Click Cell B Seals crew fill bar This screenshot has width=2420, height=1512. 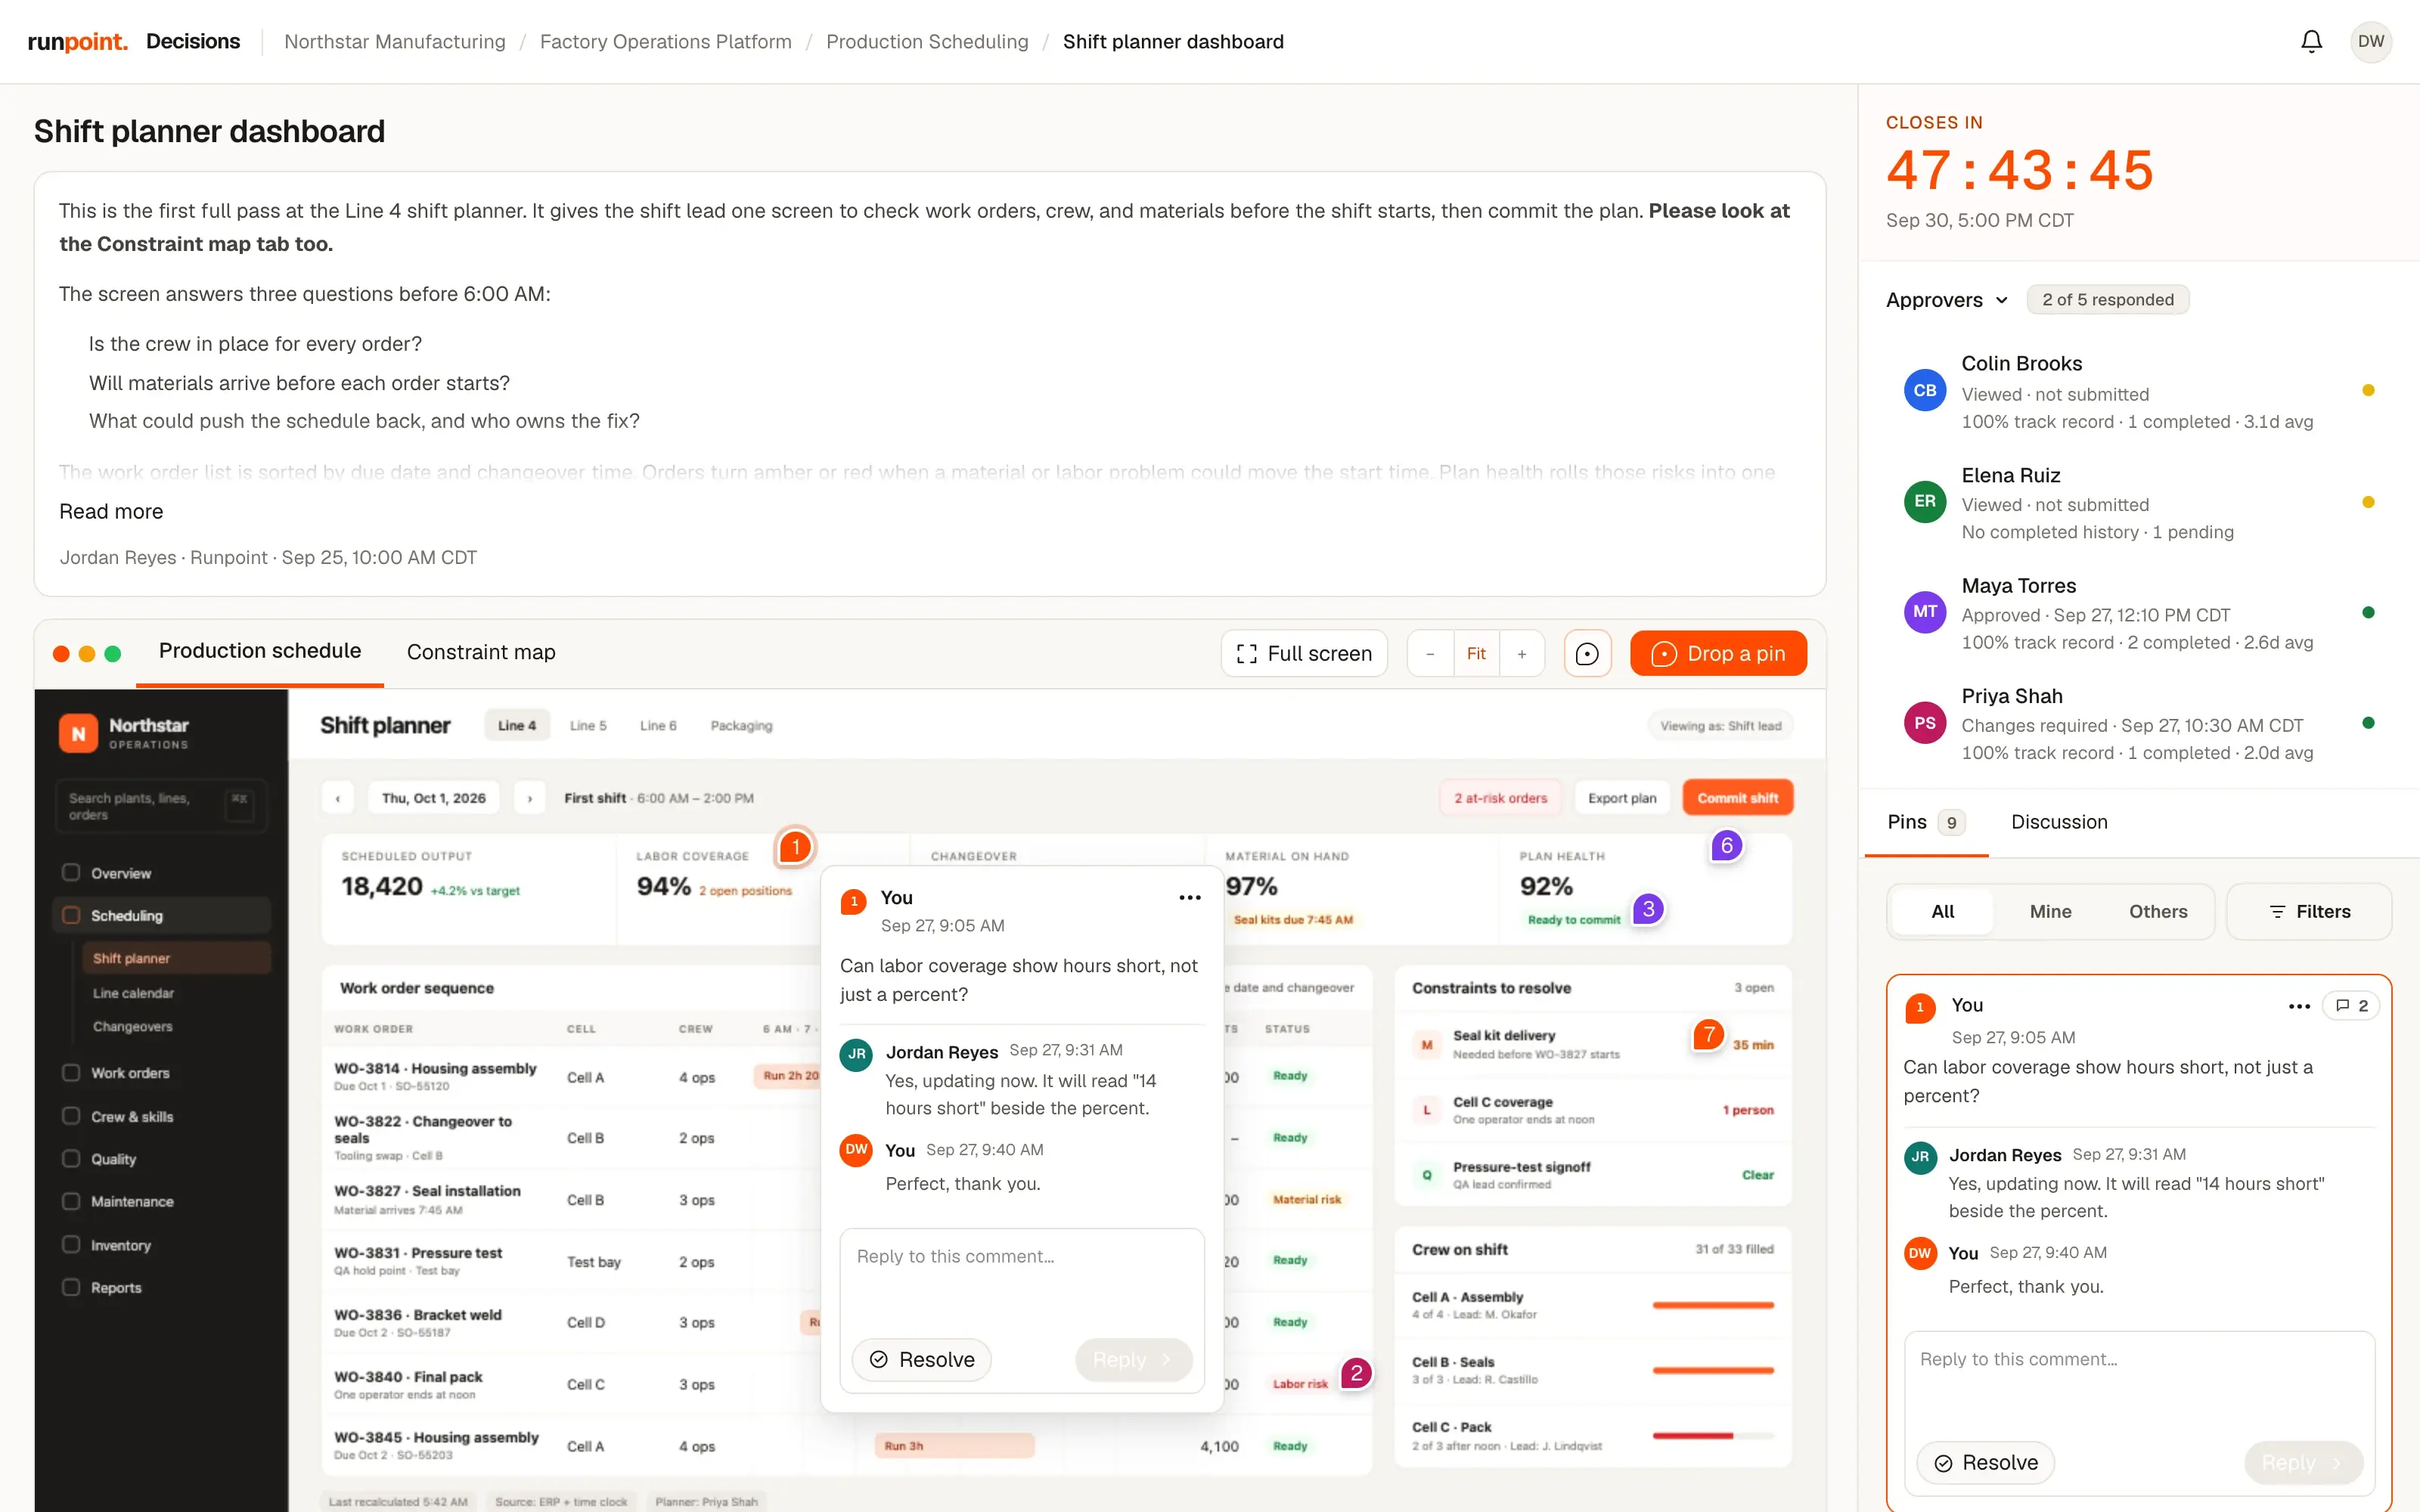click(x=1712, y=1370)
